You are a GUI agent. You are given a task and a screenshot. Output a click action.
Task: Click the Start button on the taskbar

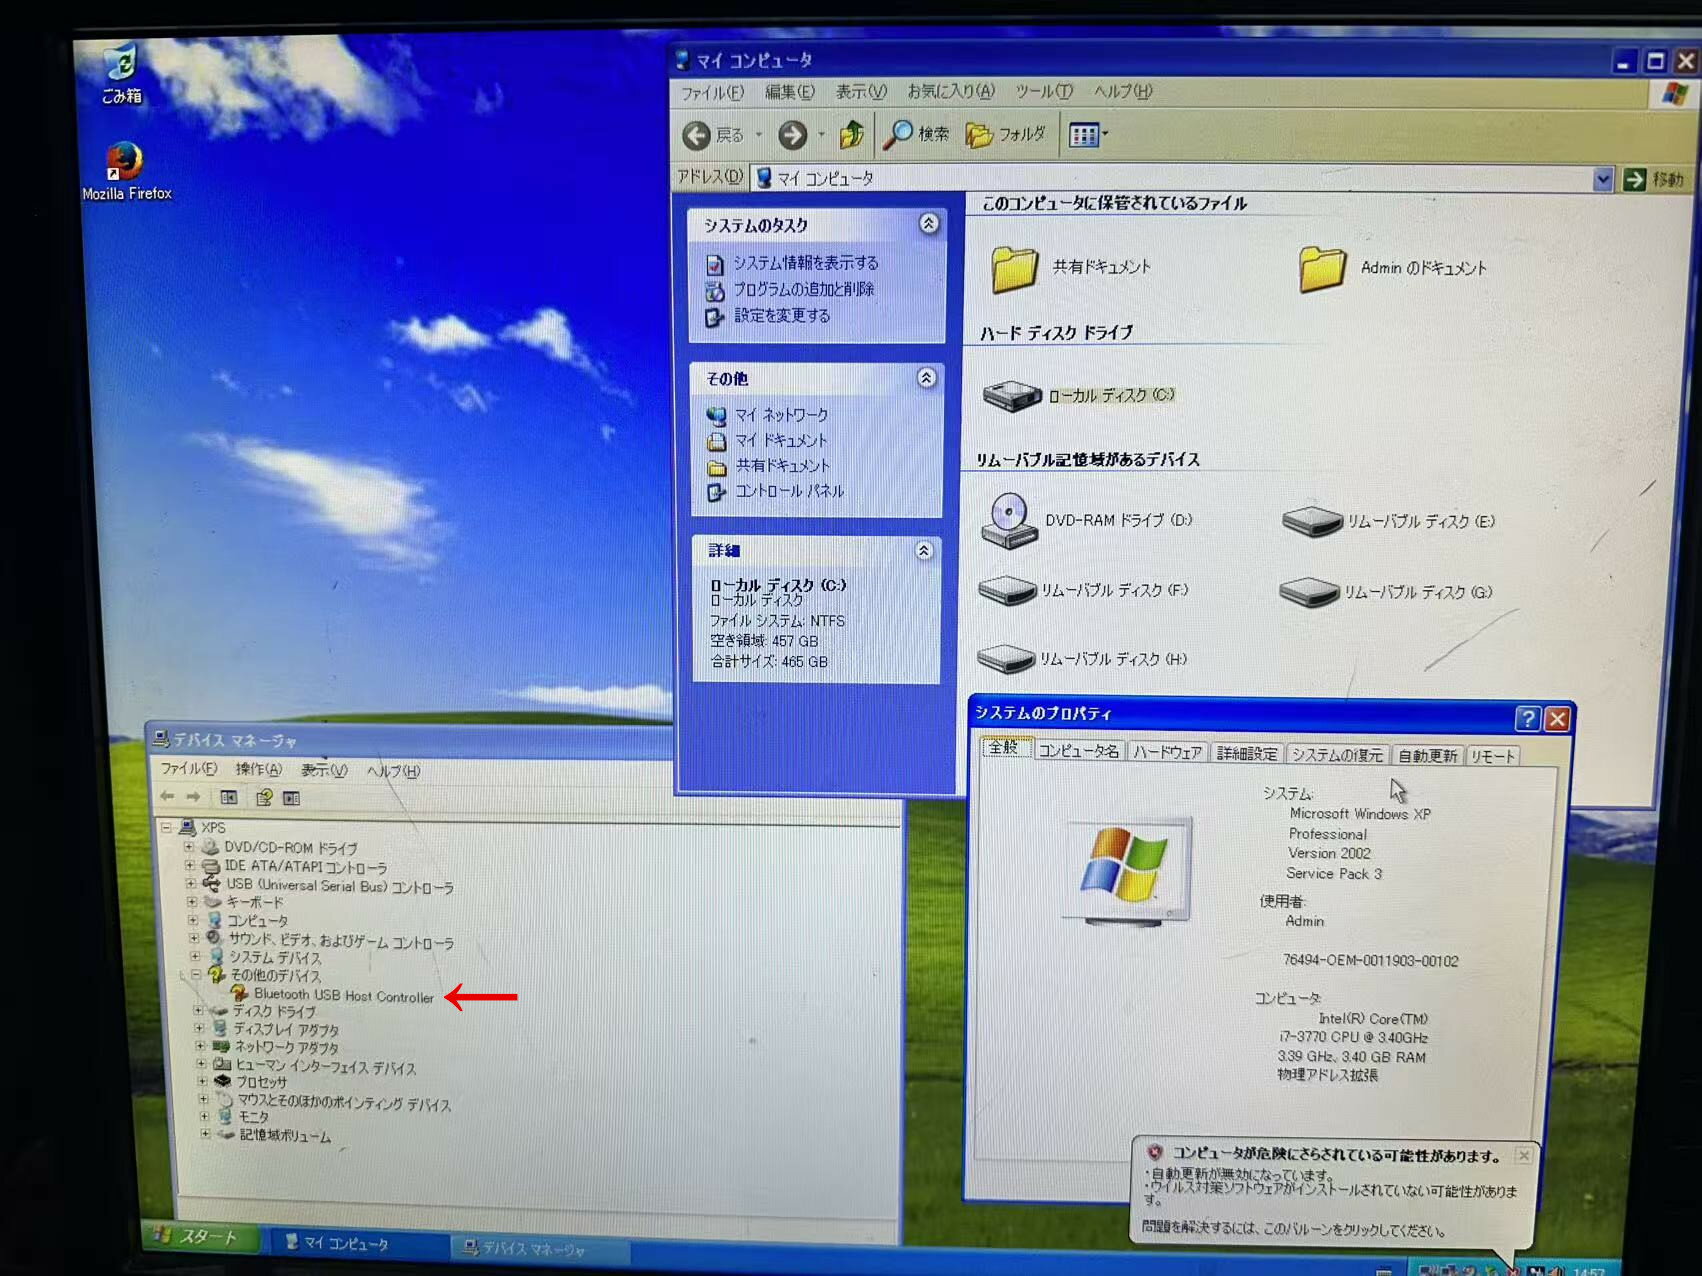click(197, 1237)
